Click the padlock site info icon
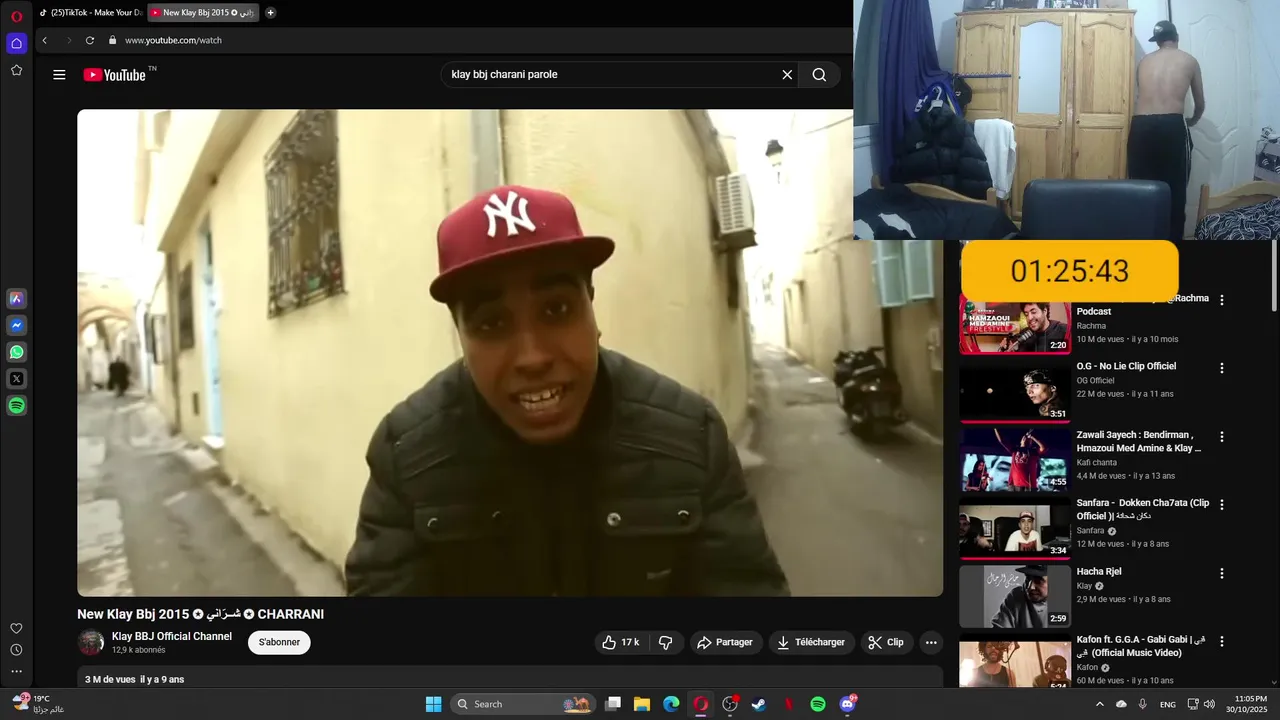Viewport: 1280px width, 720px height. [113, 40]
